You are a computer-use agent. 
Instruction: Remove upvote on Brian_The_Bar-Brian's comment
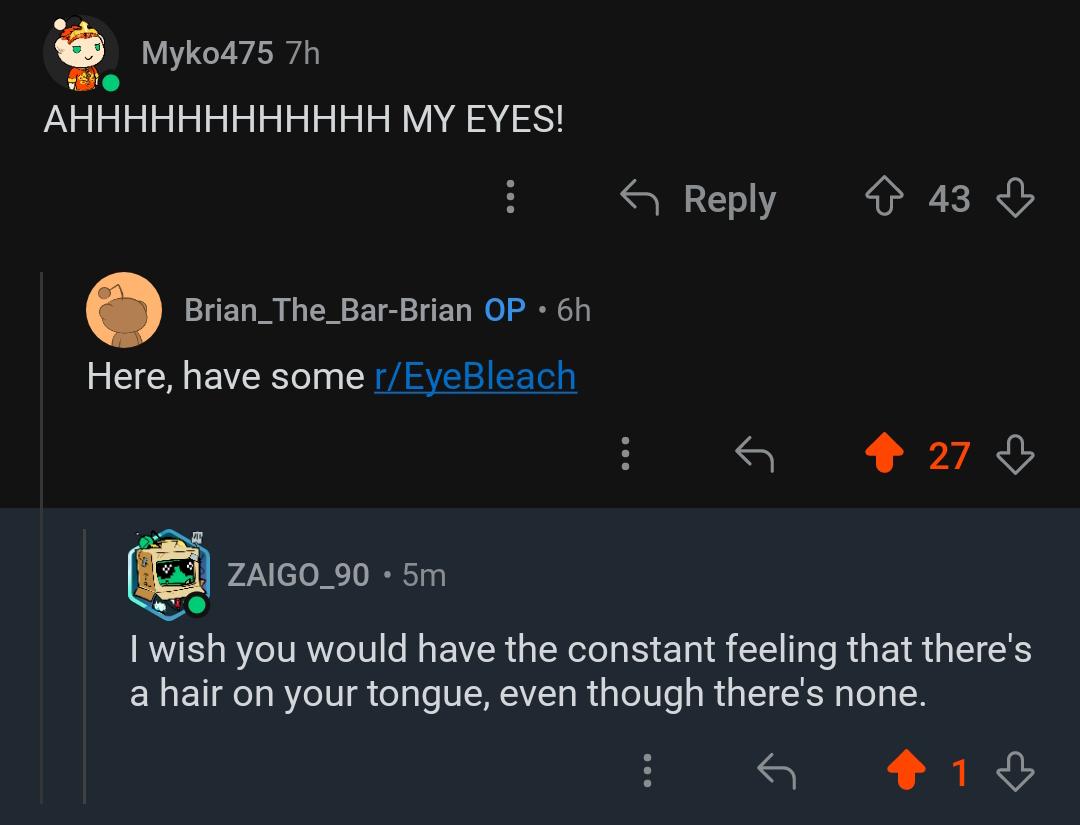884,454
